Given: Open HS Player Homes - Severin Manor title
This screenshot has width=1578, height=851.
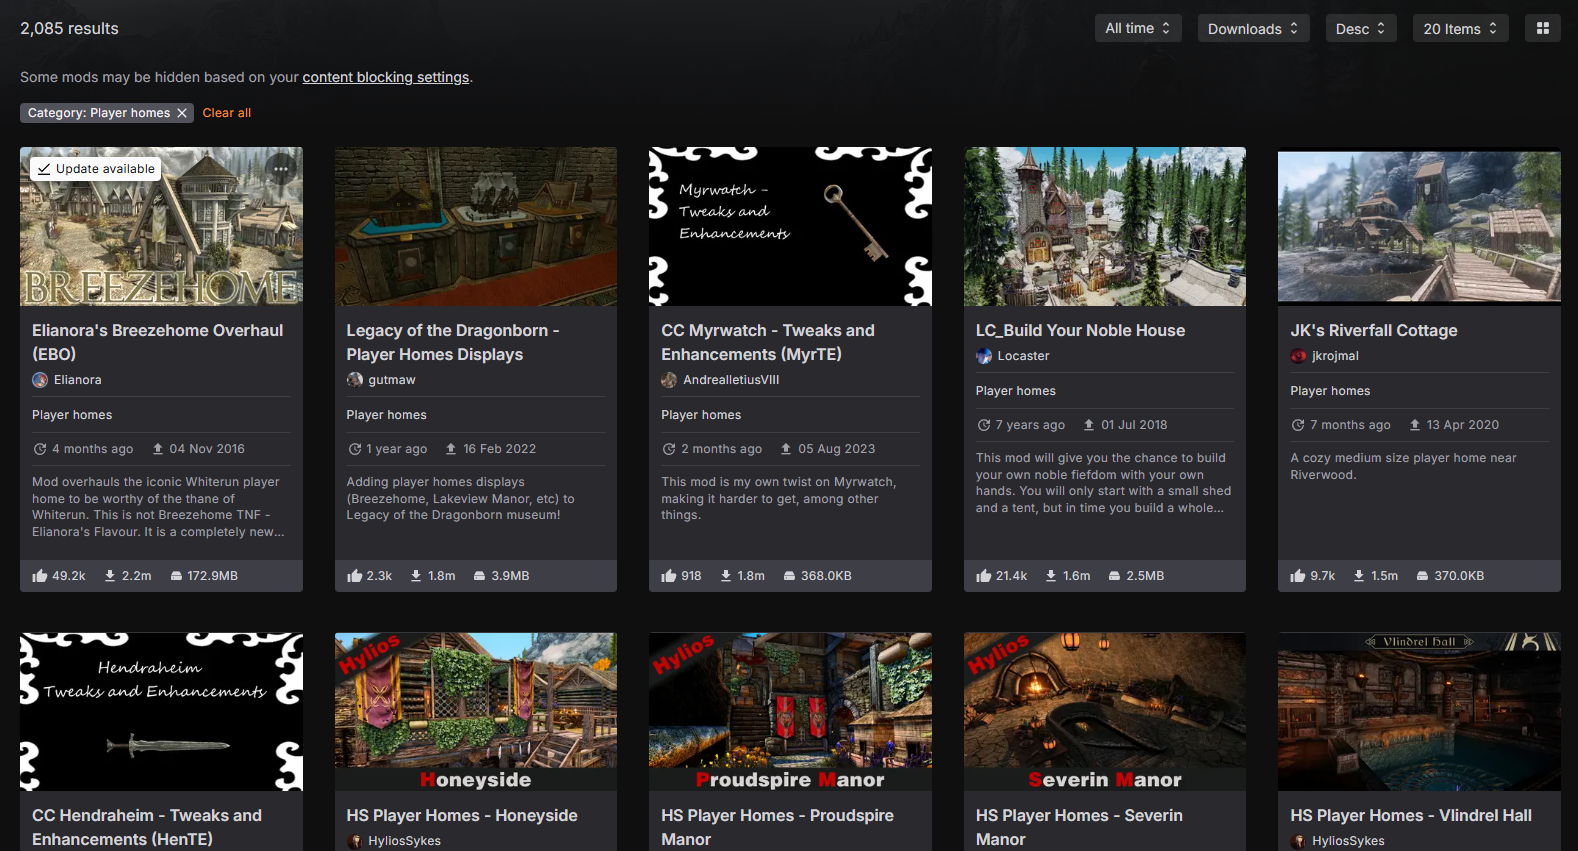Looking at the screenshot, I should [1079, 827].
